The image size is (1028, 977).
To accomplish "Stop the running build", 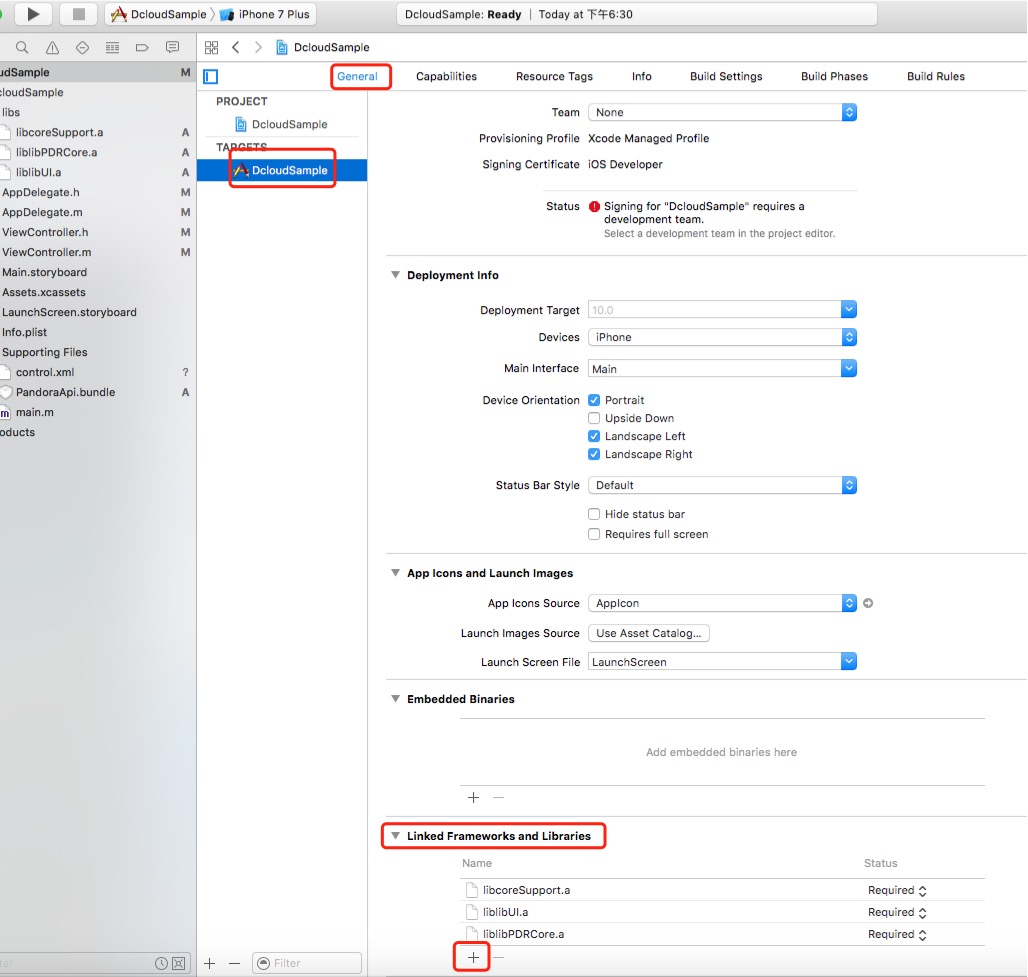I will 79,14.
